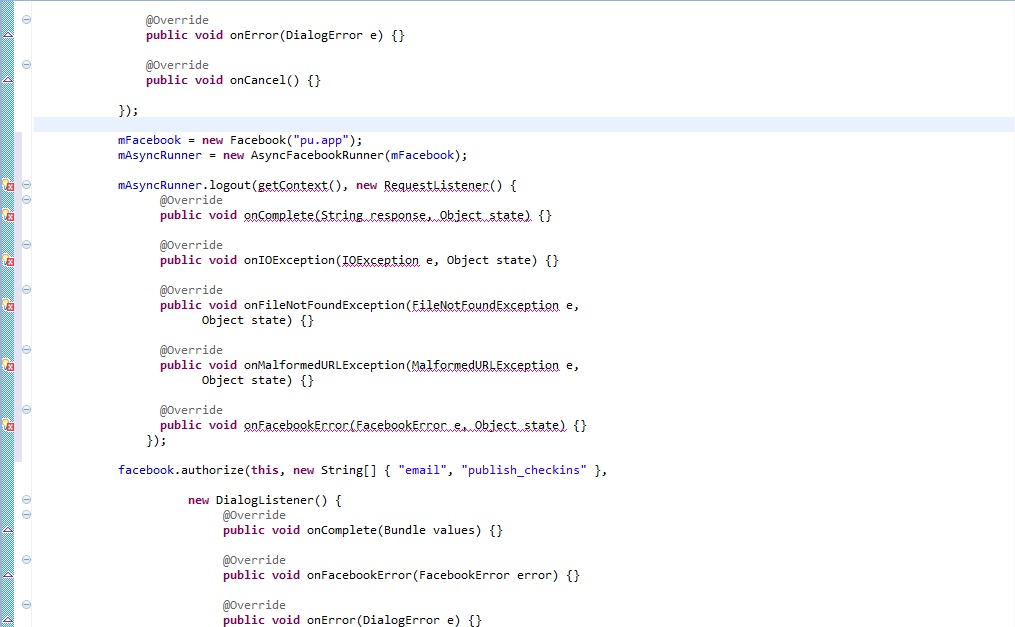1015x627 pixels.
Task: Click the error marker next to onComplete(String response)
Action: pos(7,215)
